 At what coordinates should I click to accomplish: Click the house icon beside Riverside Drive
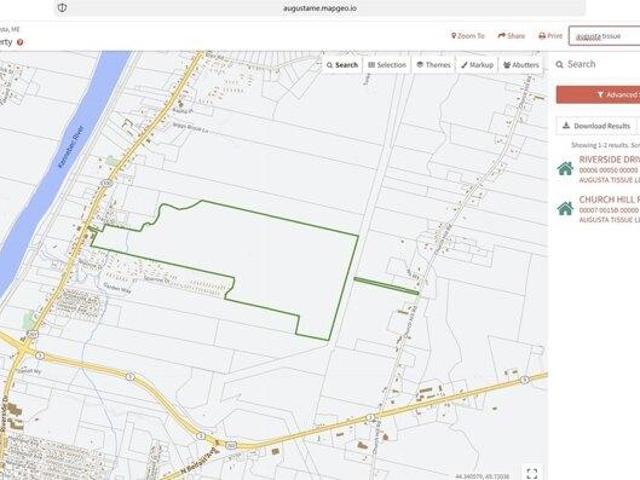tap(565, 168)
